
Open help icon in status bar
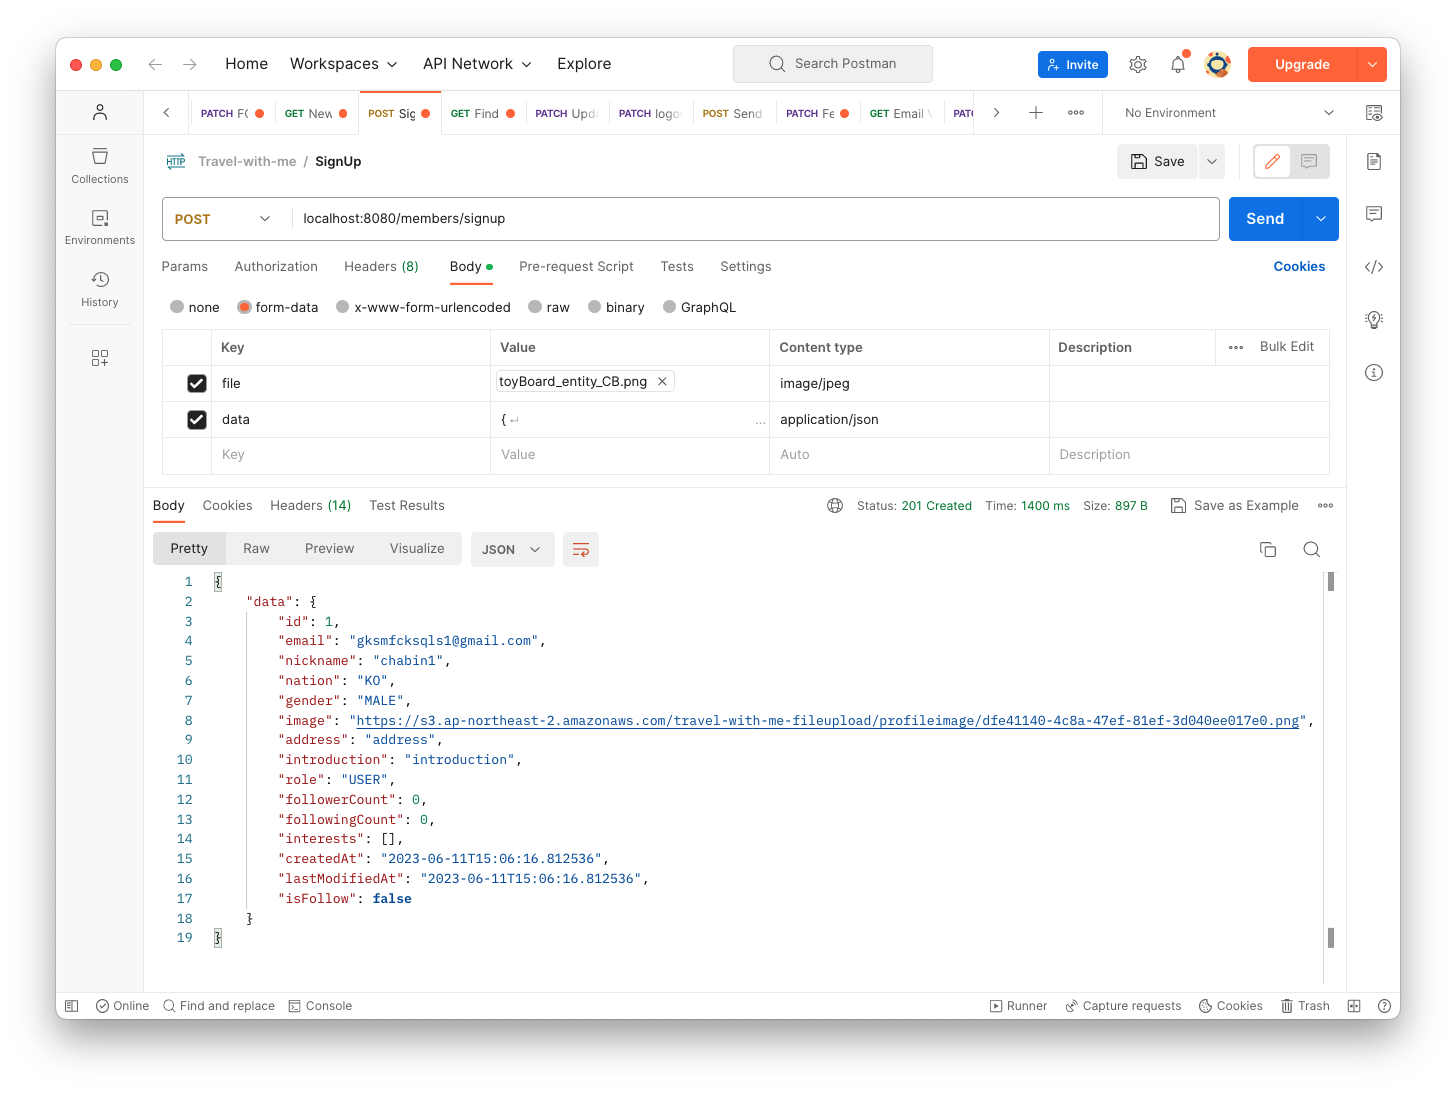tap(1384, 1006)
